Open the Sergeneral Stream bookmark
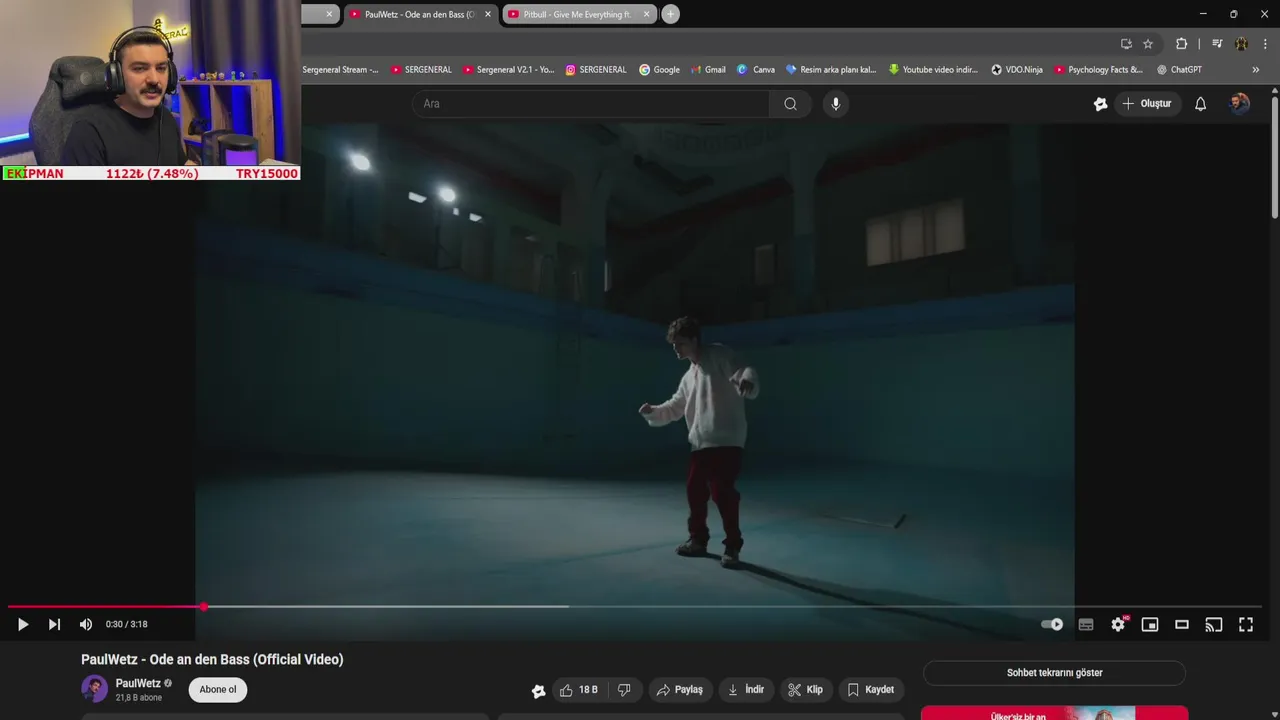The image size is (1280, 720). coord(340,70)
